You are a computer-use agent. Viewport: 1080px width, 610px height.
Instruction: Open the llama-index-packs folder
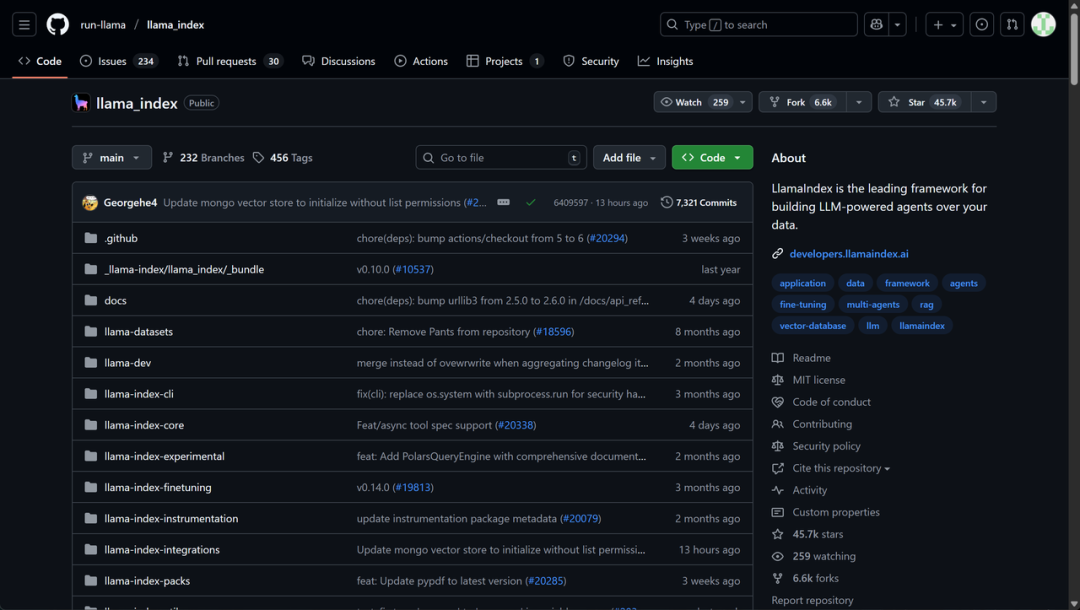tap(147, 580)
